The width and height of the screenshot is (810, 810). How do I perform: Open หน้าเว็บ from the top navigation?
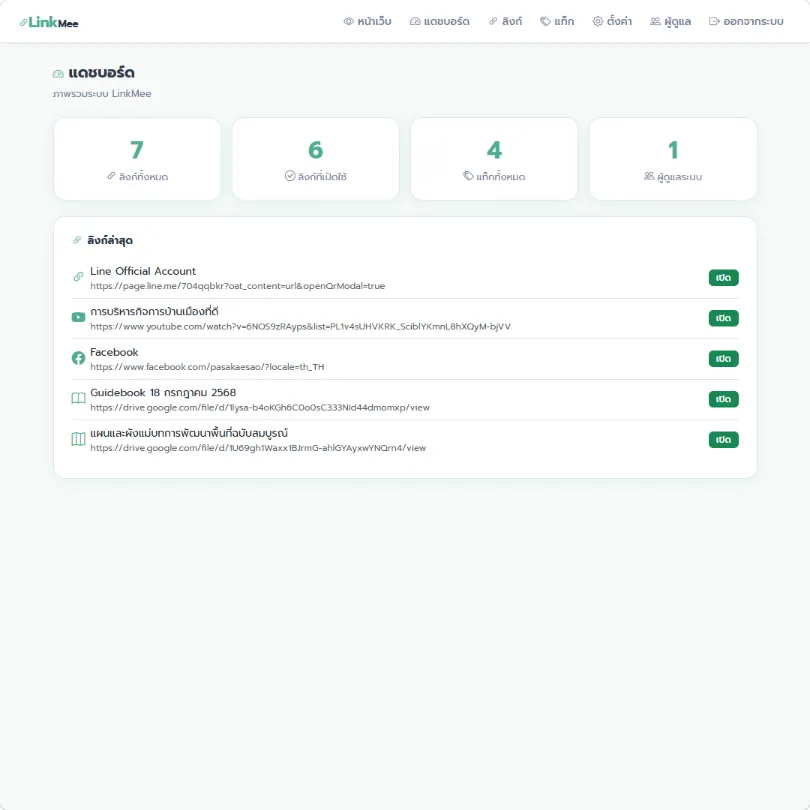(367, 21)
